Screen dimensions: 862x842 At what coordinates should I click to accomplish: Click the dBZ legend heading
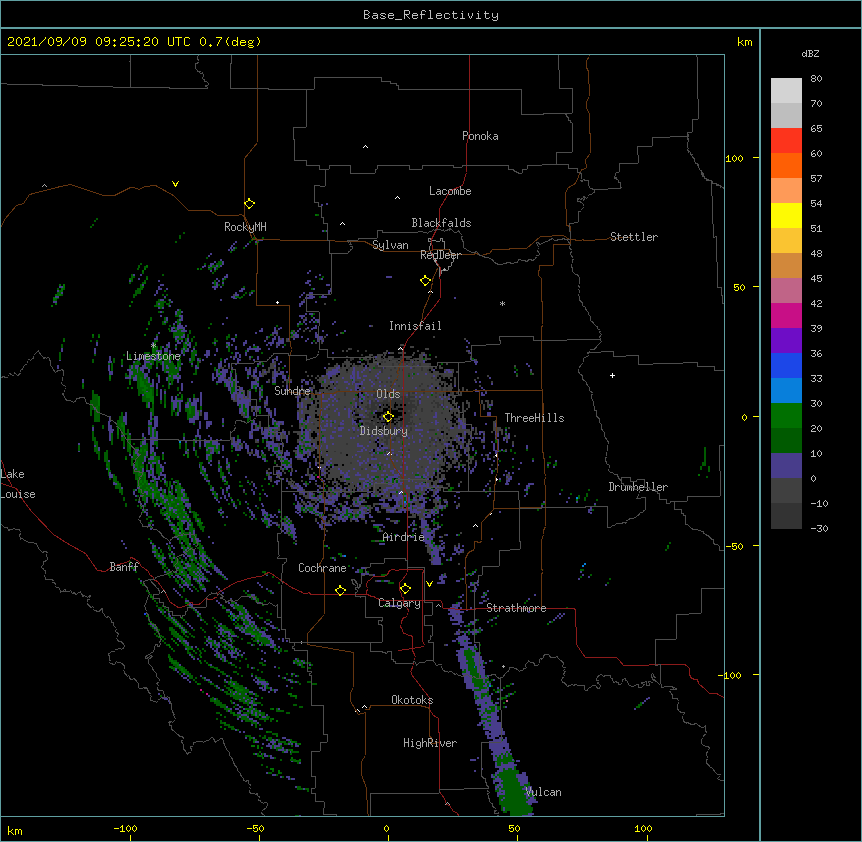[810, 53]
